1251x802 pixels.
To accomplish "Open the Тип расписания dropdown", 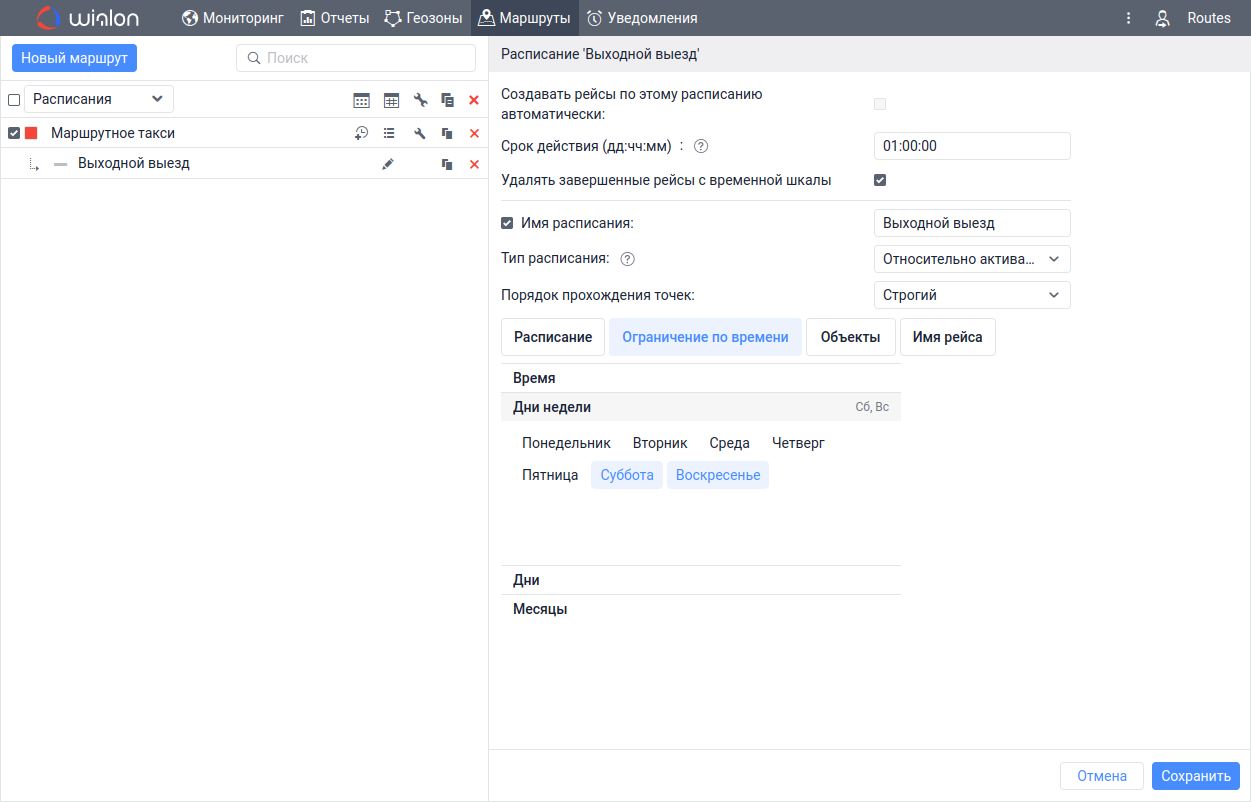I will coord(971,259).
